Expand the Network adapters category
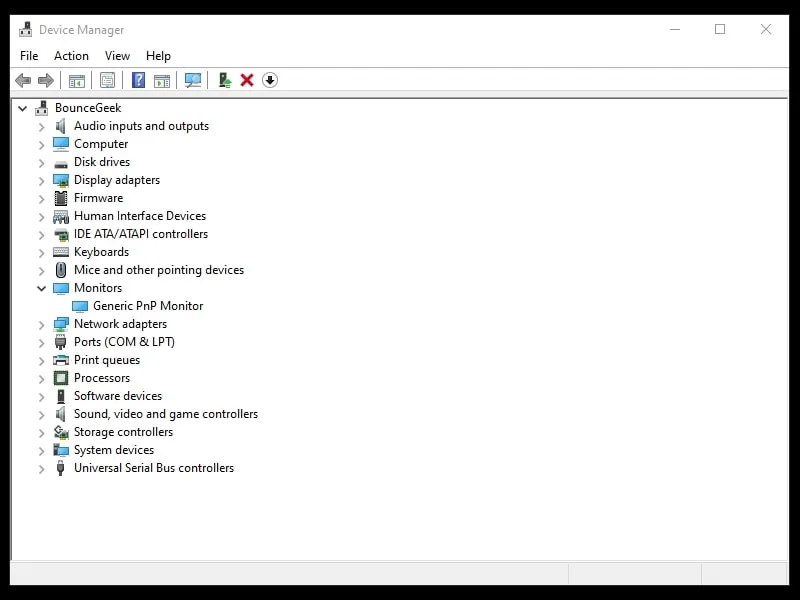 pyautogui.click(x=40, y=323)
